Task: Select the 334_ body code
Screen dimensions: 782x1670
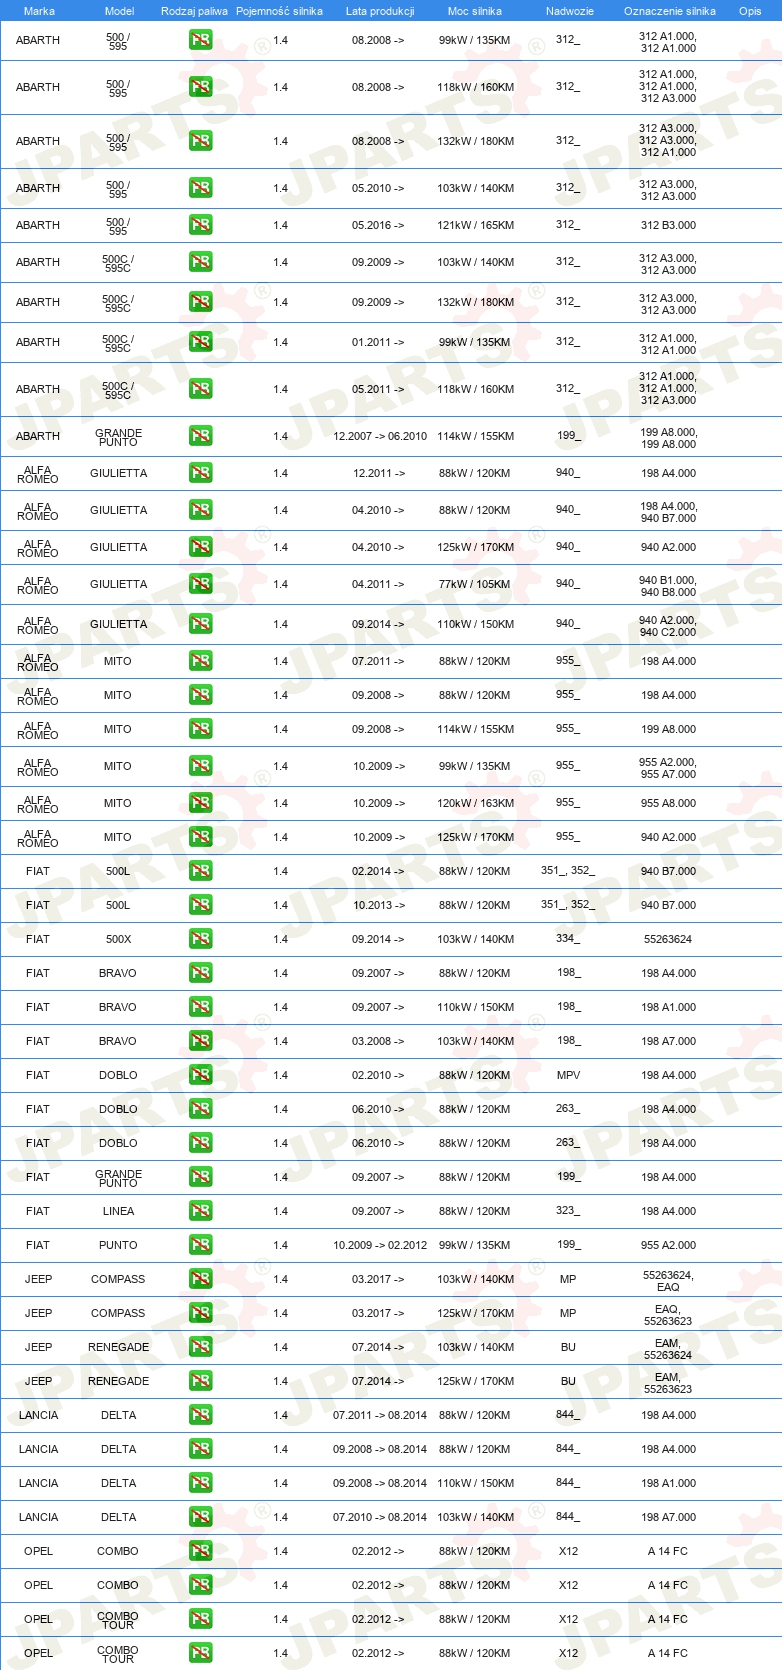Action: 568,939
